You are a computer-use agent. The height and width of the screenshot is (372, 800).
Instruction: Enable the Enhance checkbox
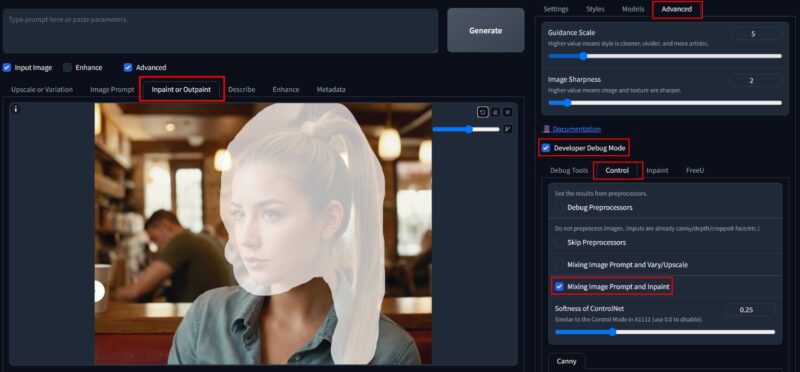click(x=67, y=67)
